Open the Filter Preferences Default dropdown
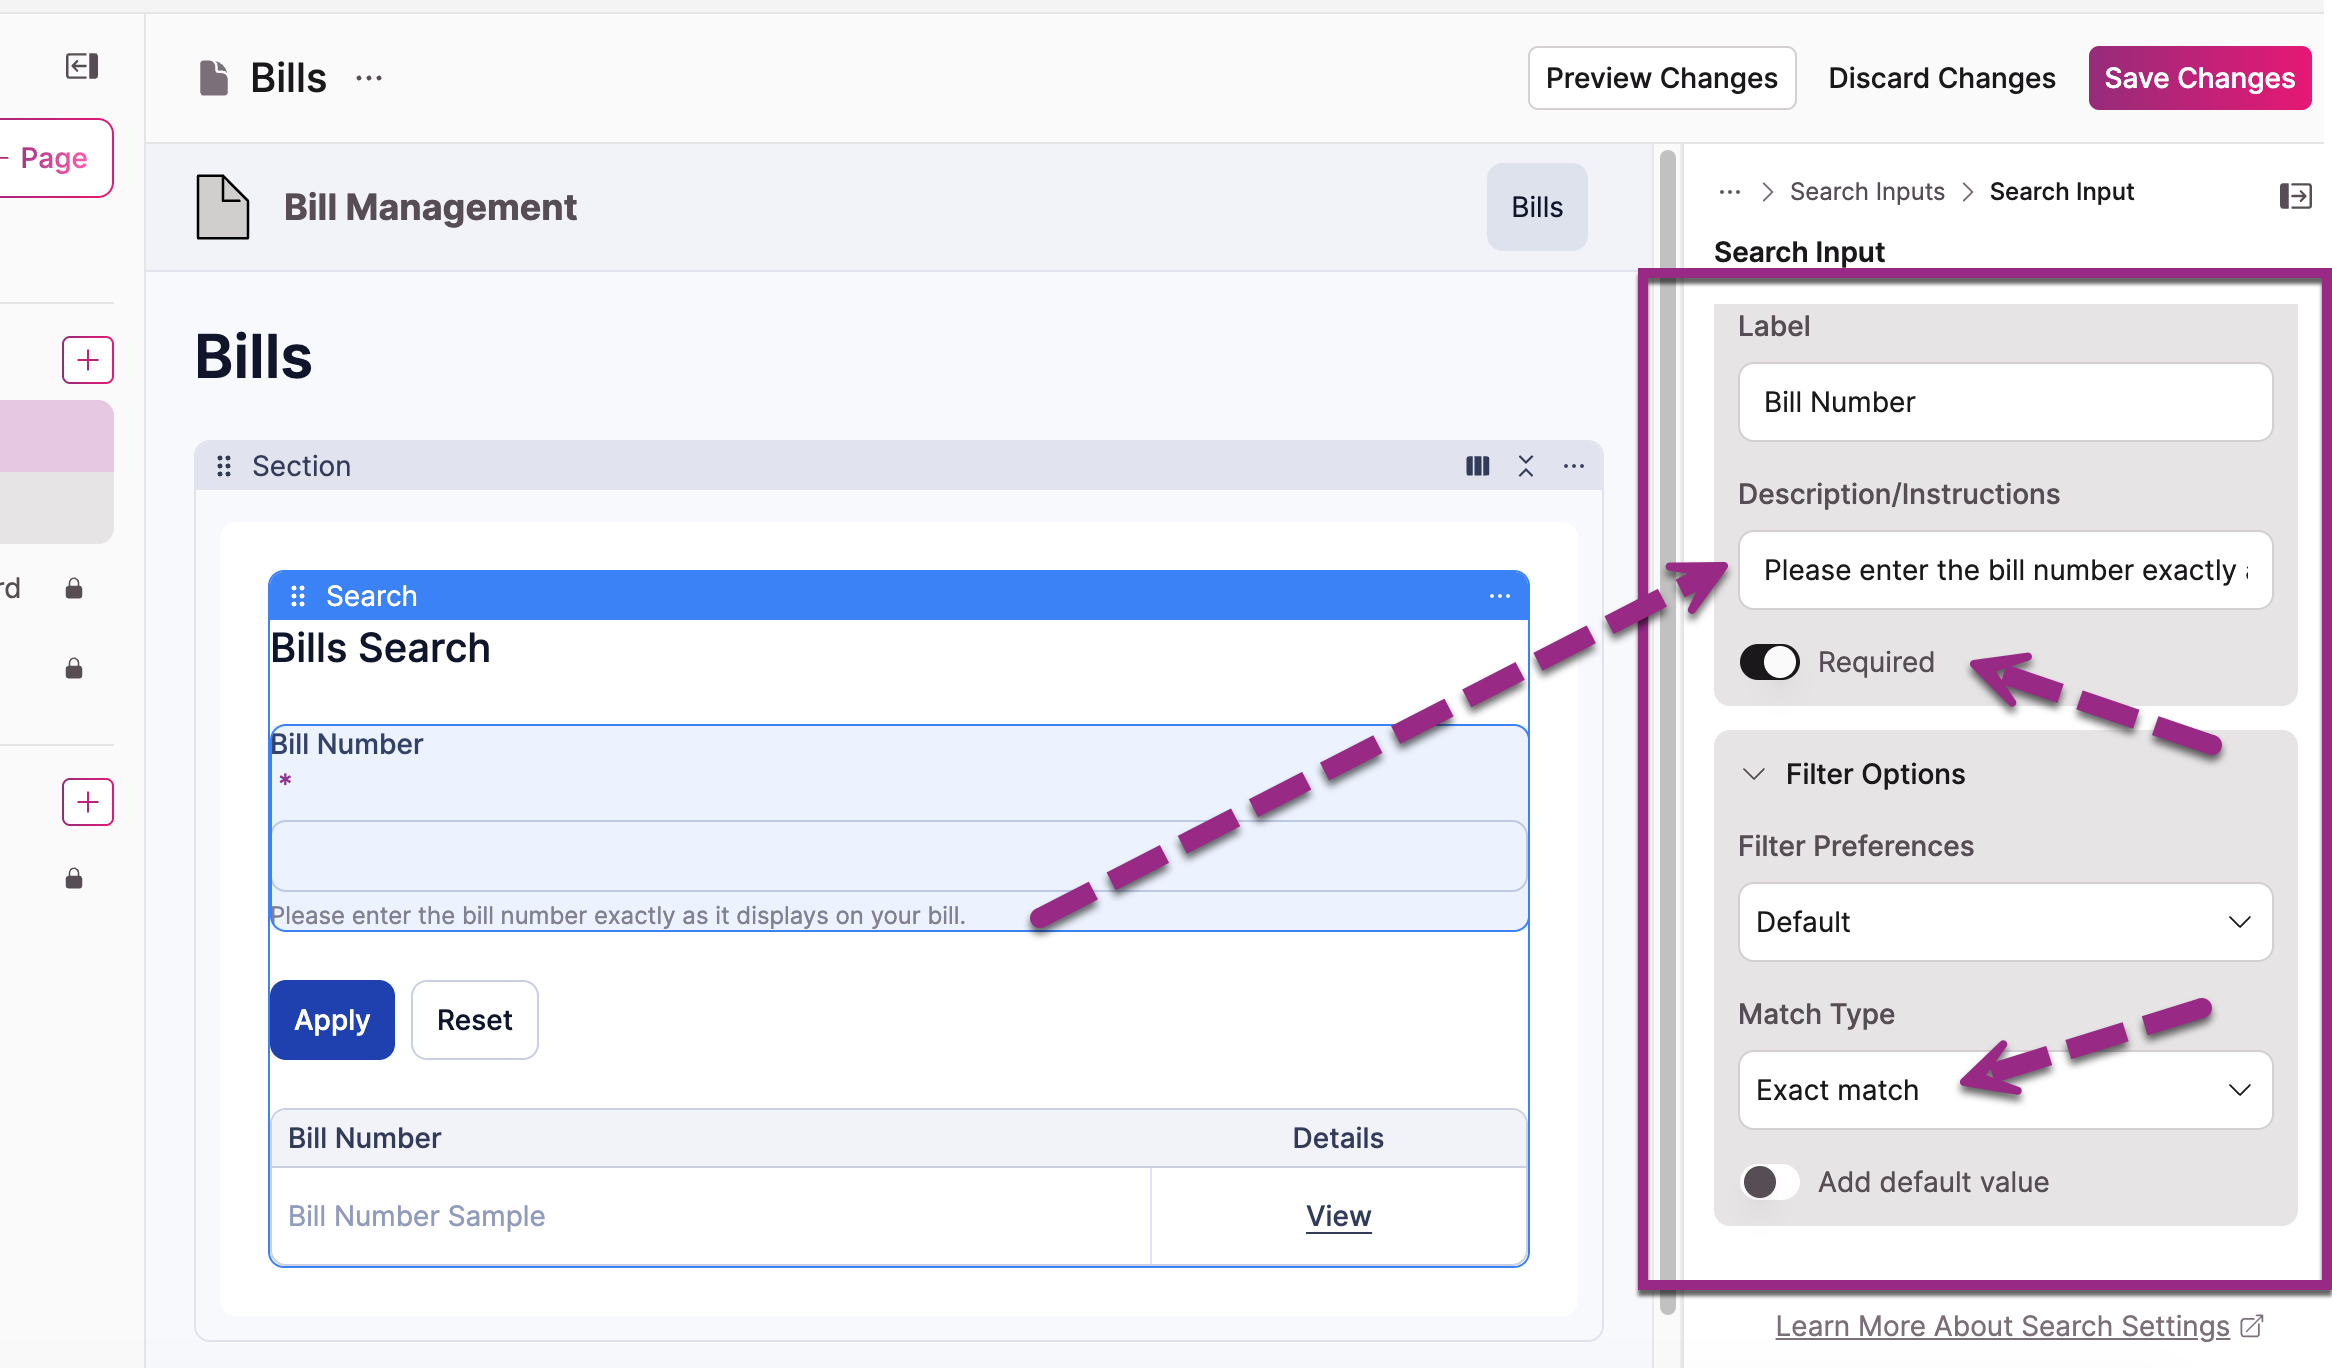 click(2005, 922)
